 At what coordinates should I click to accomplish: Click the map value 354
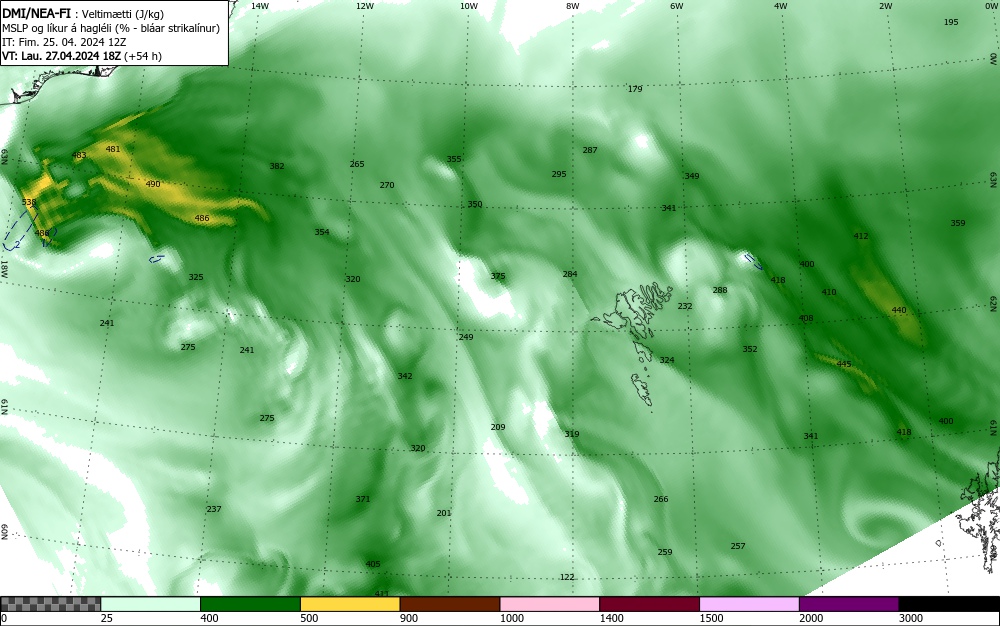(322, 232)
